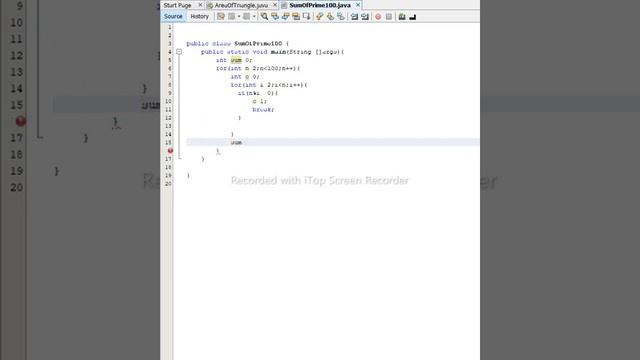Image resolution: width=640 pixels, height=360 pixels.
Task: Click the Back navigation icon
Action: pos(231,16)
